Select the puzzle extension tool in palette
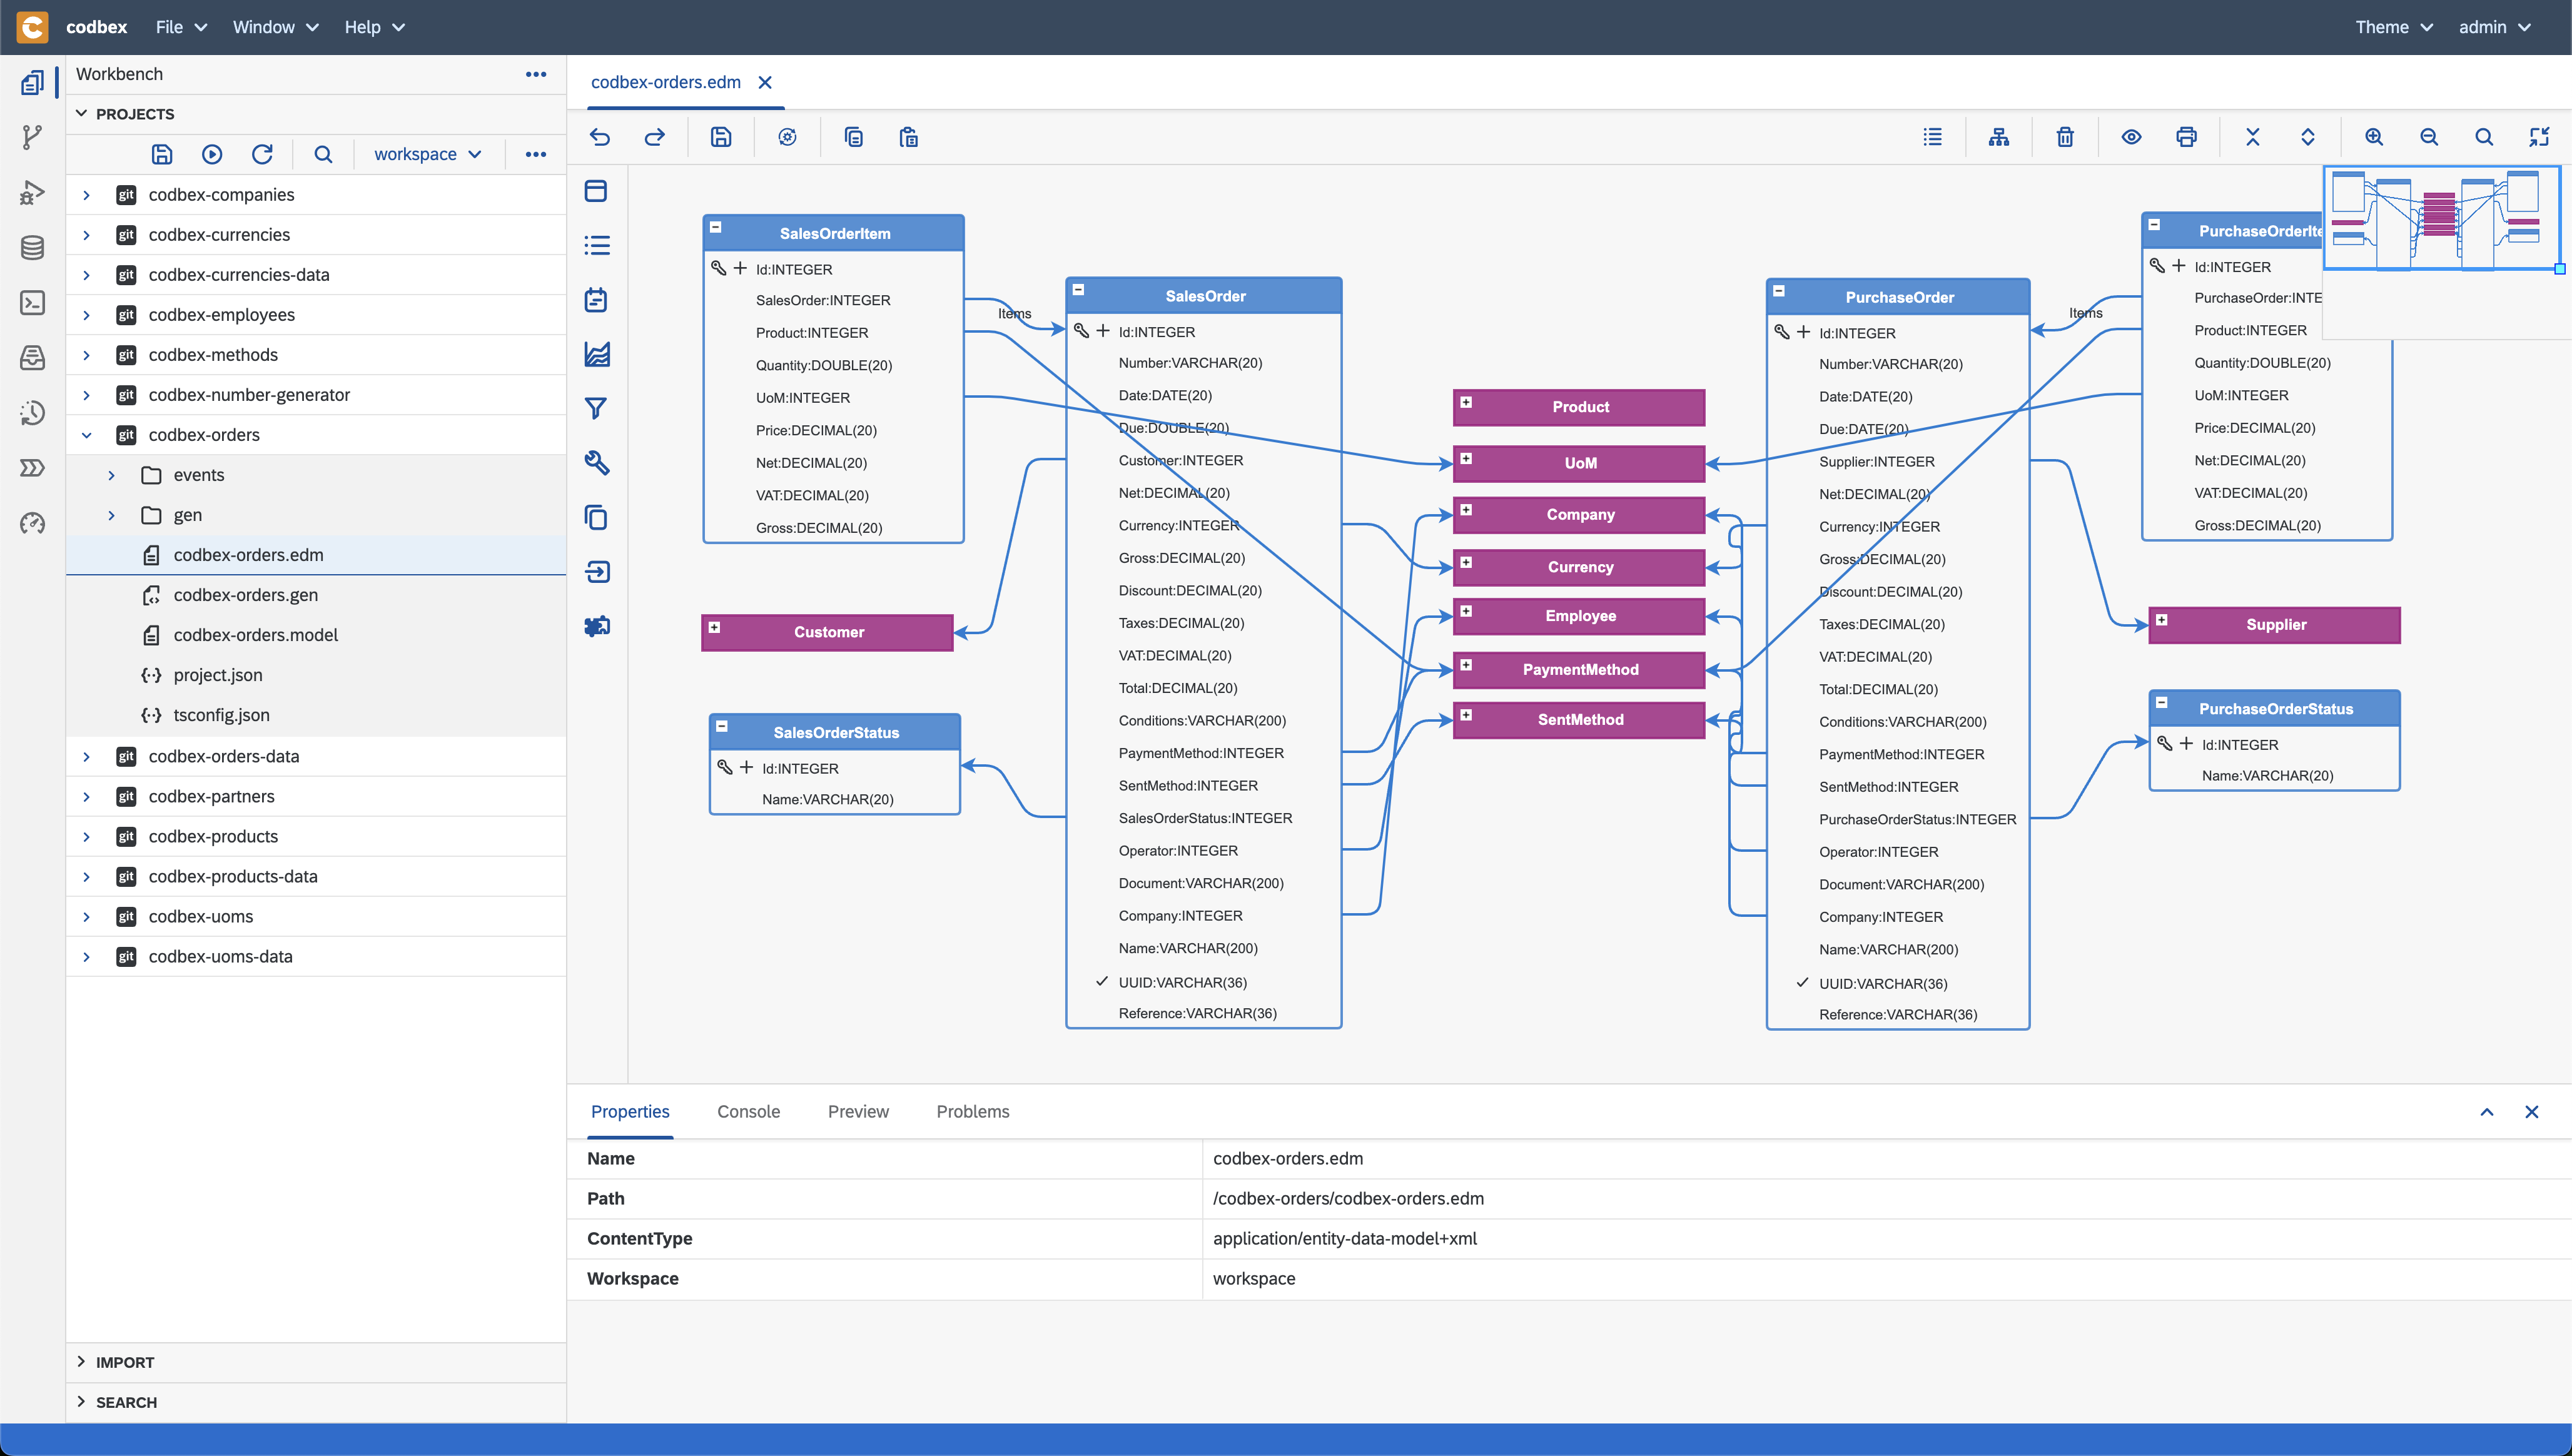2572x1456 pixels. click(596, 626)
